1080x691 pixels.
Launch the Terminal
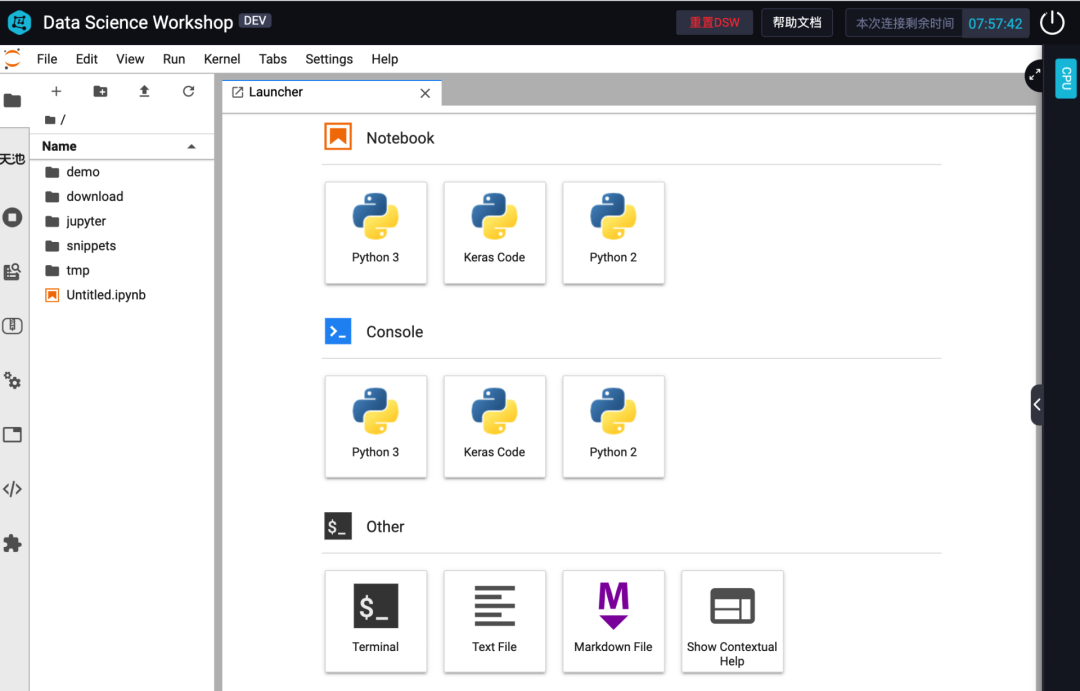(375, 621)
